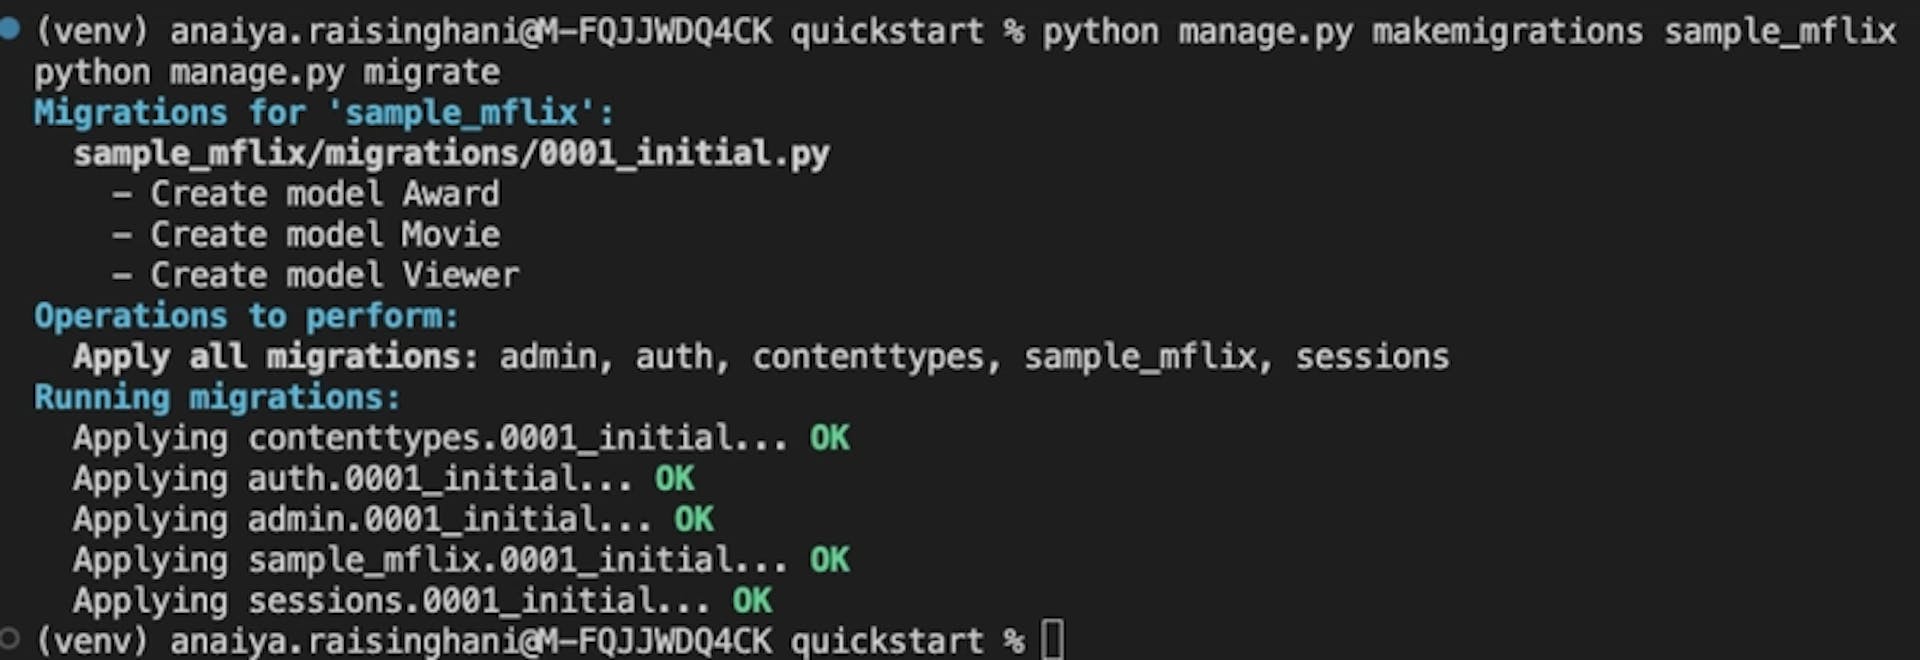The image size is (1920, 660).
Task: Click the "Applying sessions.0001_initial..." text
Action: (x=391, y=600)
